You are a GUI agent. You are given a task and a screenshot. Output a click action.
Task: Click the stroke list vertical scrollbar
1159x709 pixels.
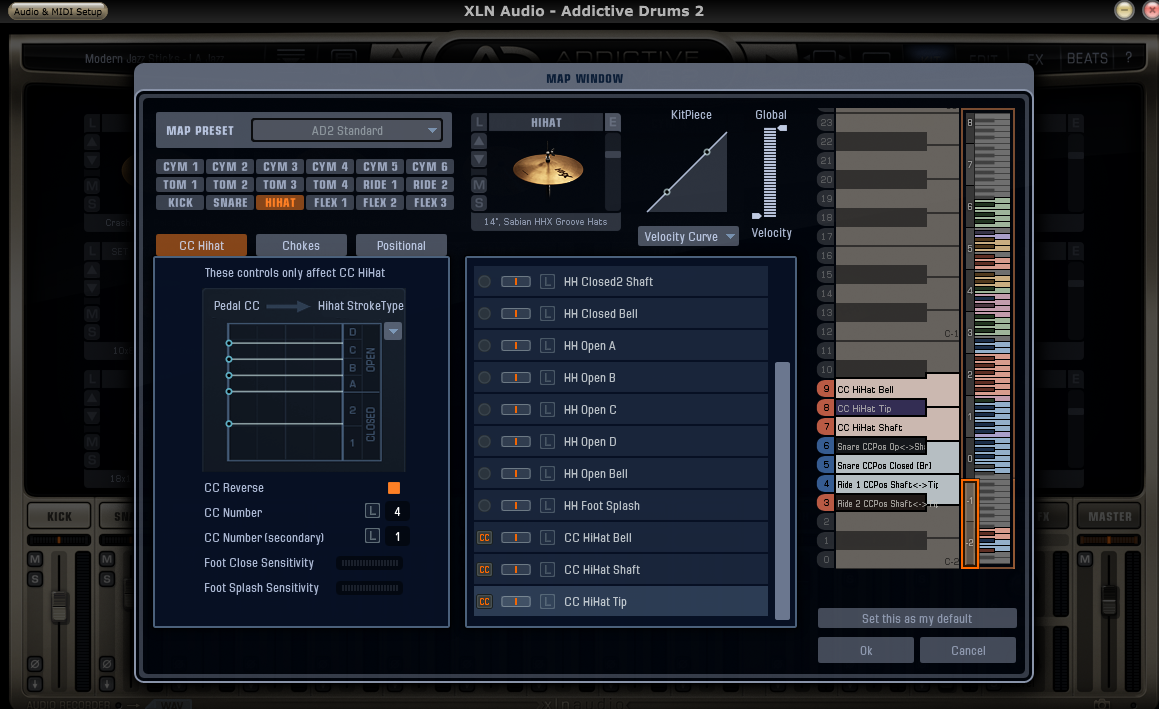(782, 490)
